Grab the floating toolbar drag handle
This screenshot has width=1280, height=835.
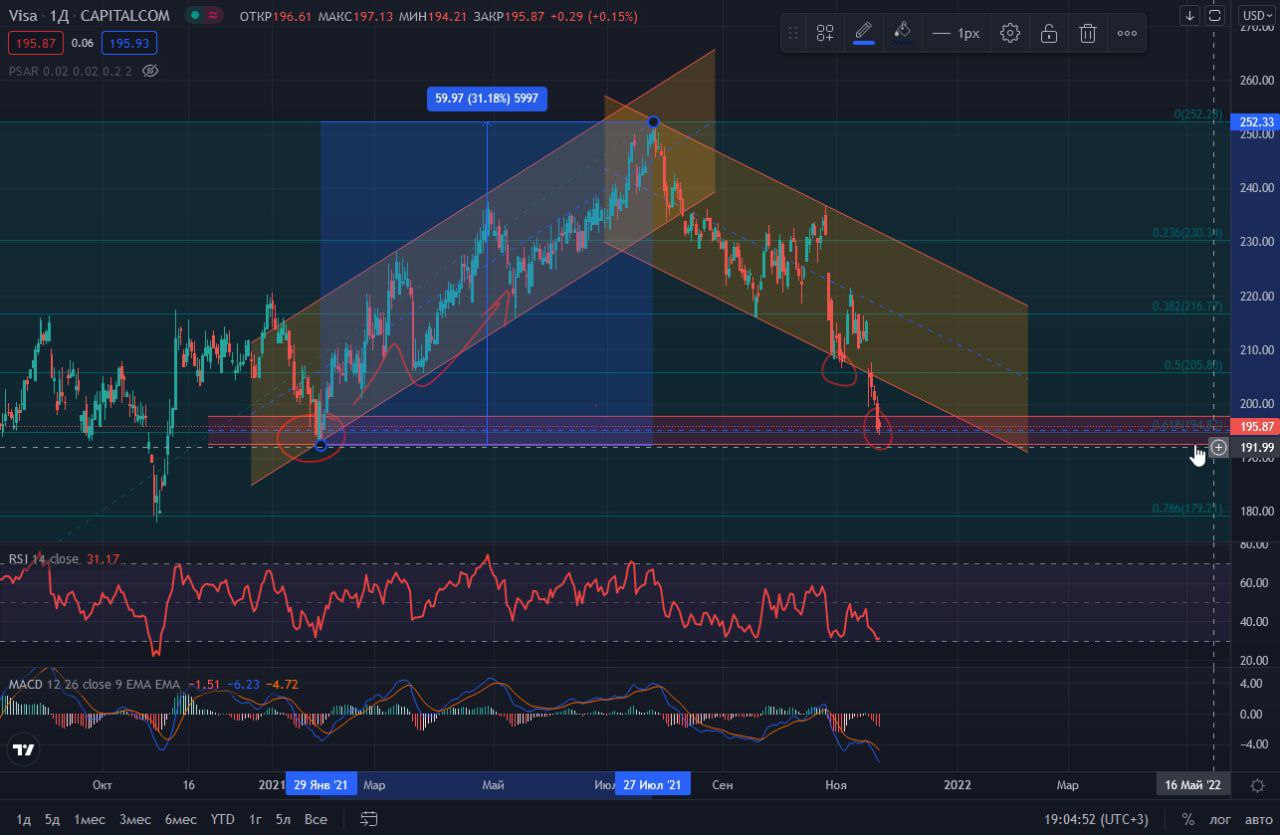coord(793,33)
